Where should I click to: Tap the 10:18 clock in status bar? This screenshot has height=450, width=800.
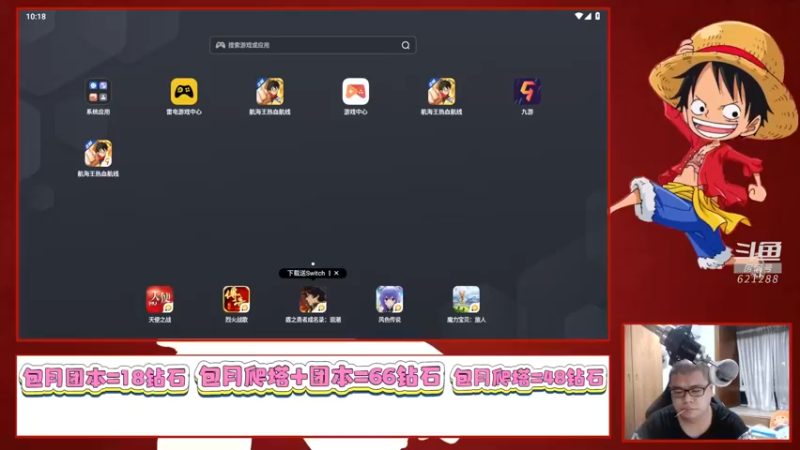(36, 17)
